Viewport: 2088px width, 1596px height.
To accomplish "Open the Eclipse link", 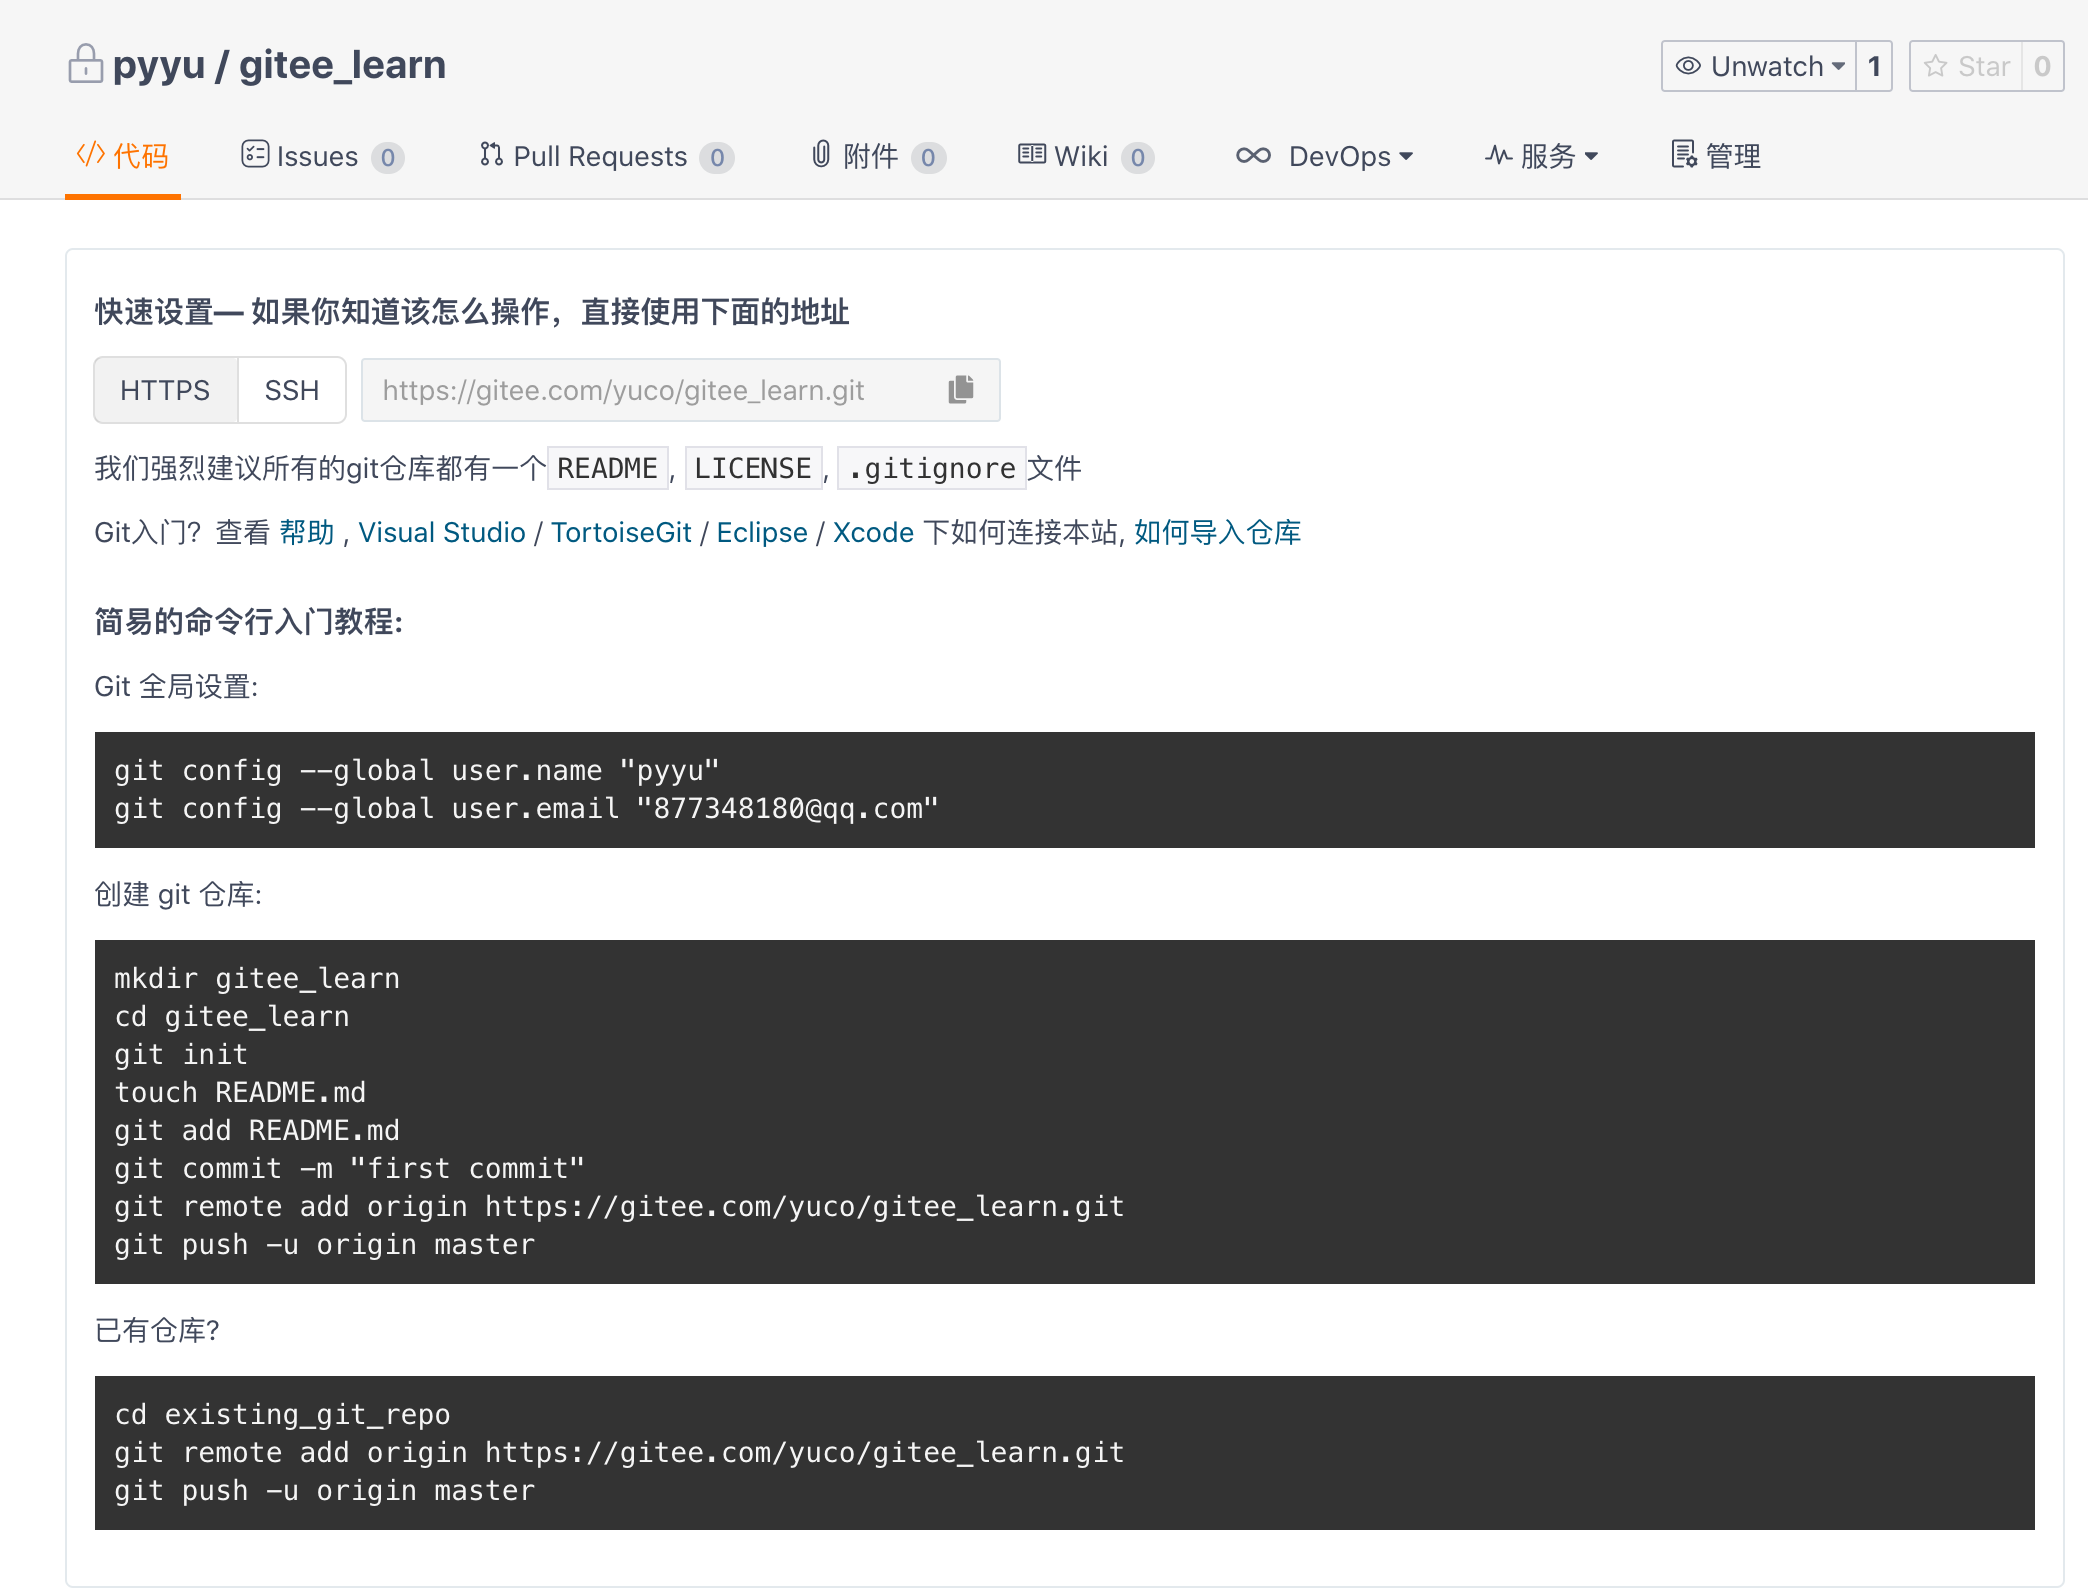I will [x=762, y=532].
